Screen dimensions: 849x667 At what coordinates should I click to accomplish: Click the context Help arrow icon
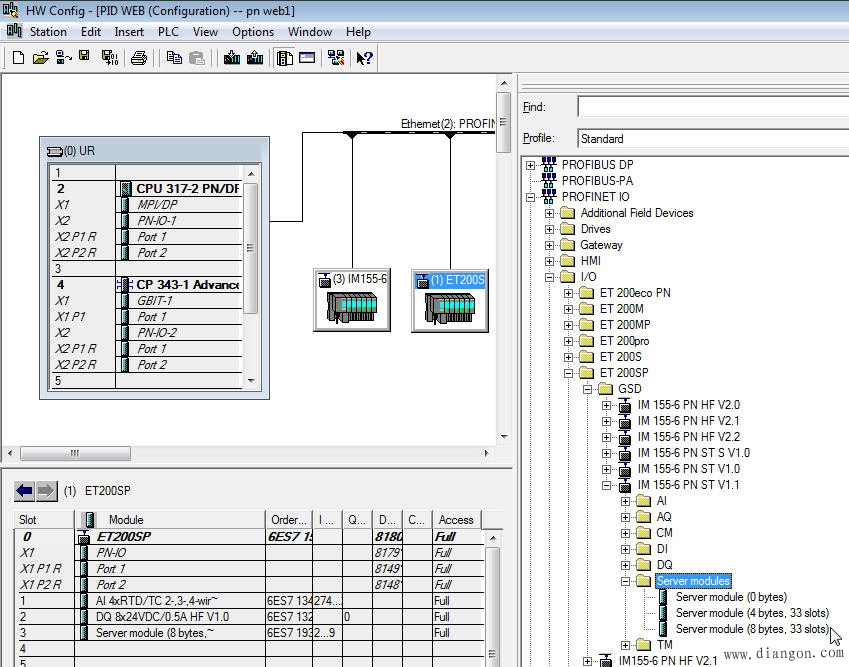(x=364, y=58)
